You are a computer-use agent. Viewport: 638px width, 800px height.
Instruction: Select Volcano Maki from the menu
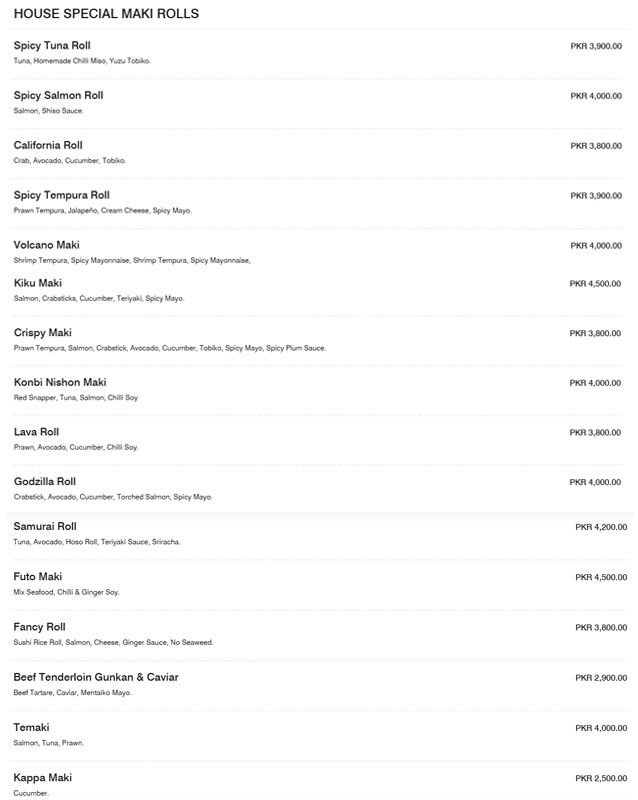pyautogui.click(x=46, y=245)
